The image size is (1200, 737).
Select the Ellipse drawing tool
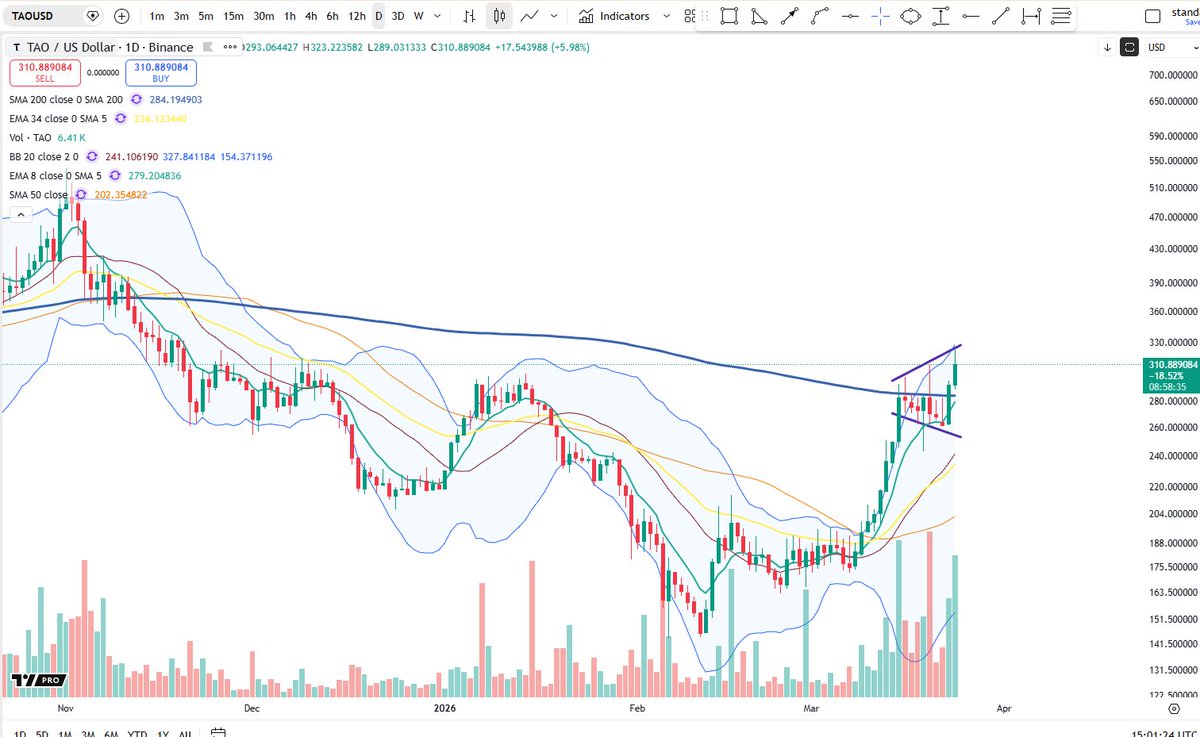[x=909, y=16]
